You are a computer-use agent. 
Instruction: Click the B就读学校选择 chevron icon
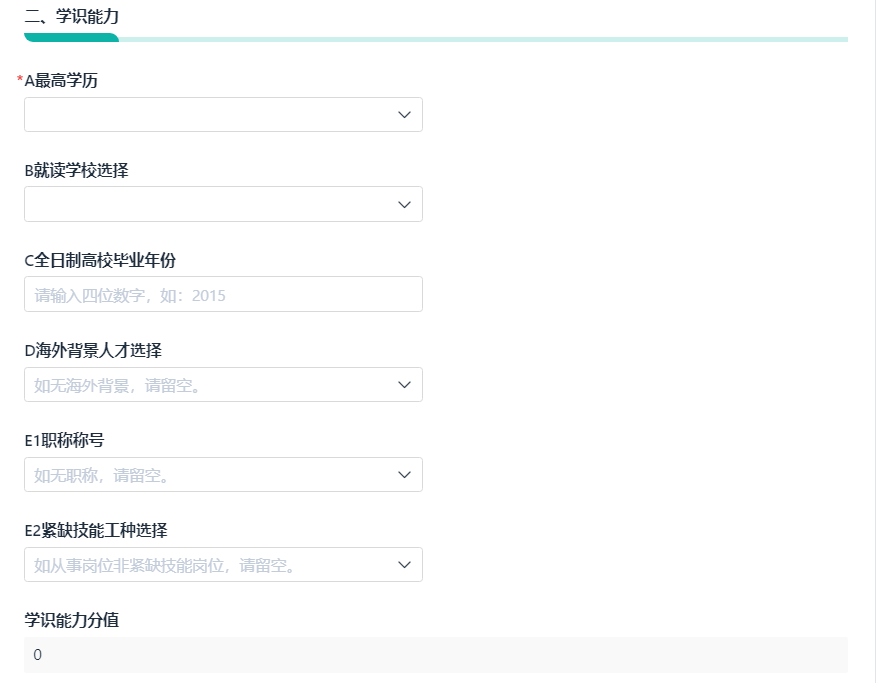(x=404, y=204)
